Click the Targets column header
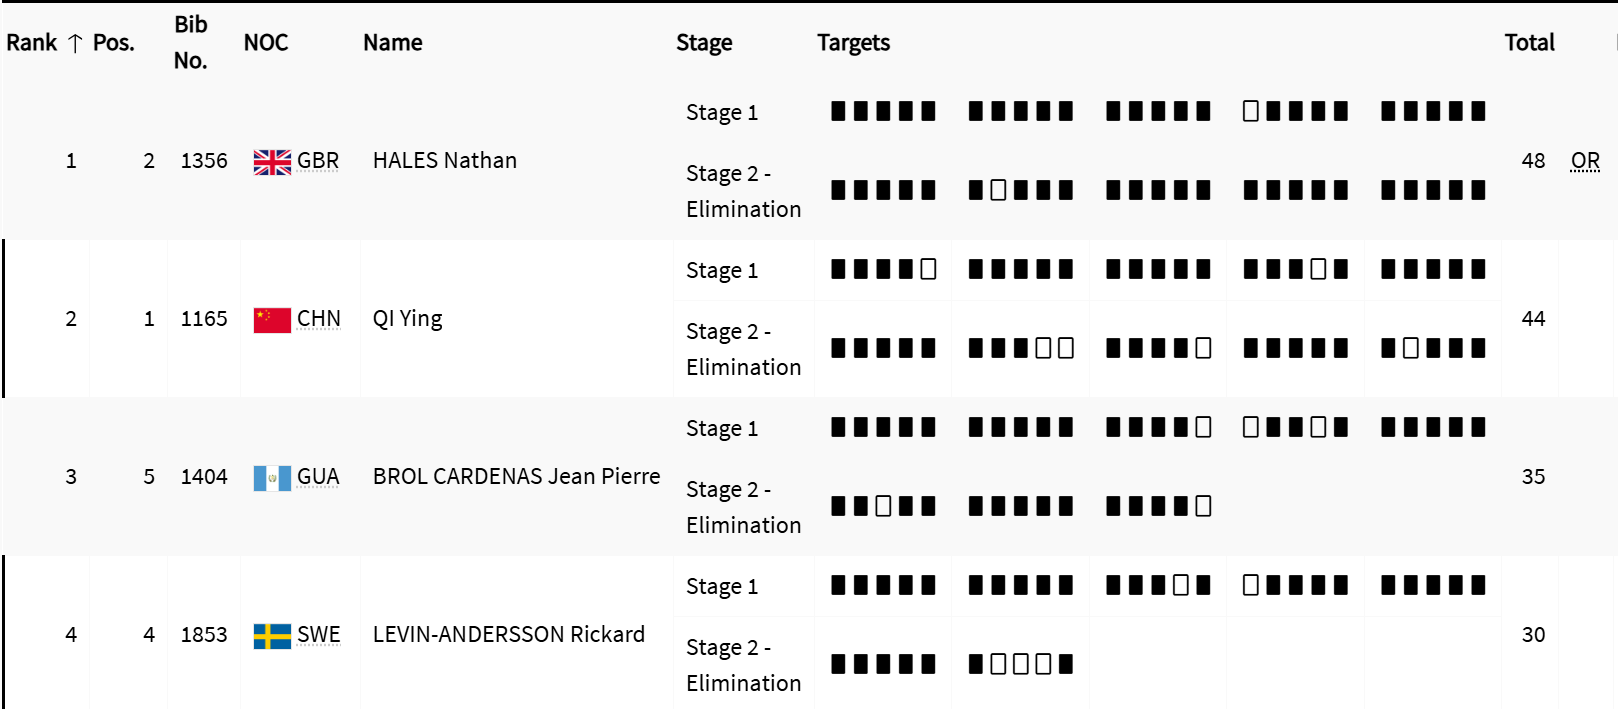This screenshot has width=1618, height=709. click(853, 43)
